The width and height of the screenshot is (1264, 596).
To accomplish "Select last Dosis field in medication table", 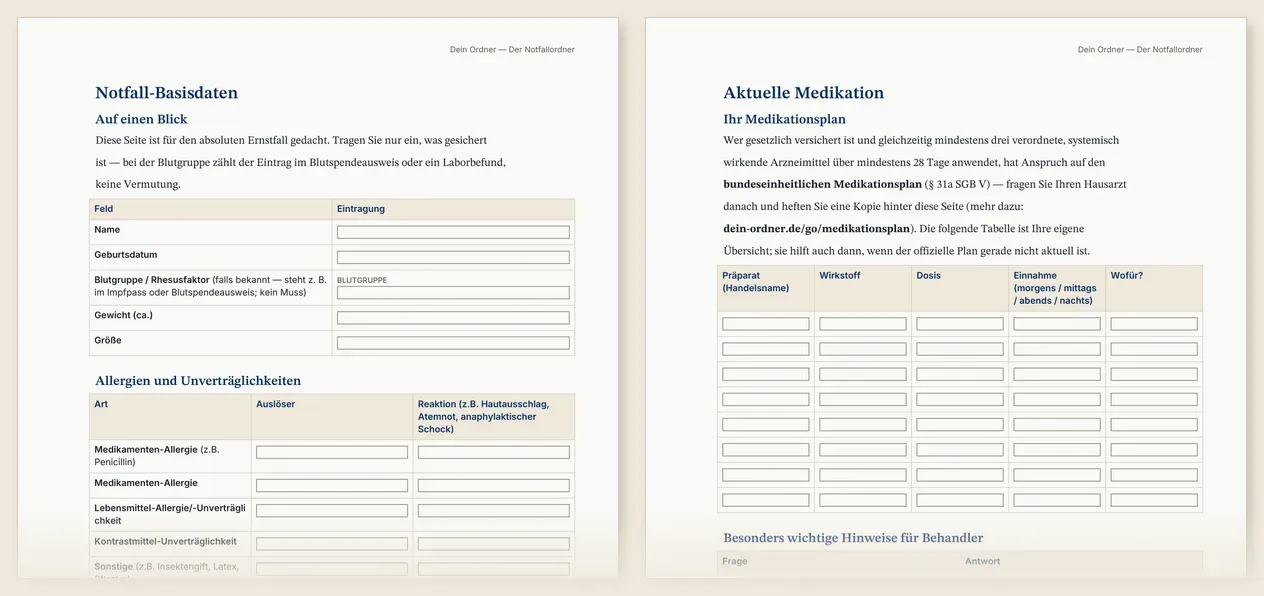I will (960, 500).
